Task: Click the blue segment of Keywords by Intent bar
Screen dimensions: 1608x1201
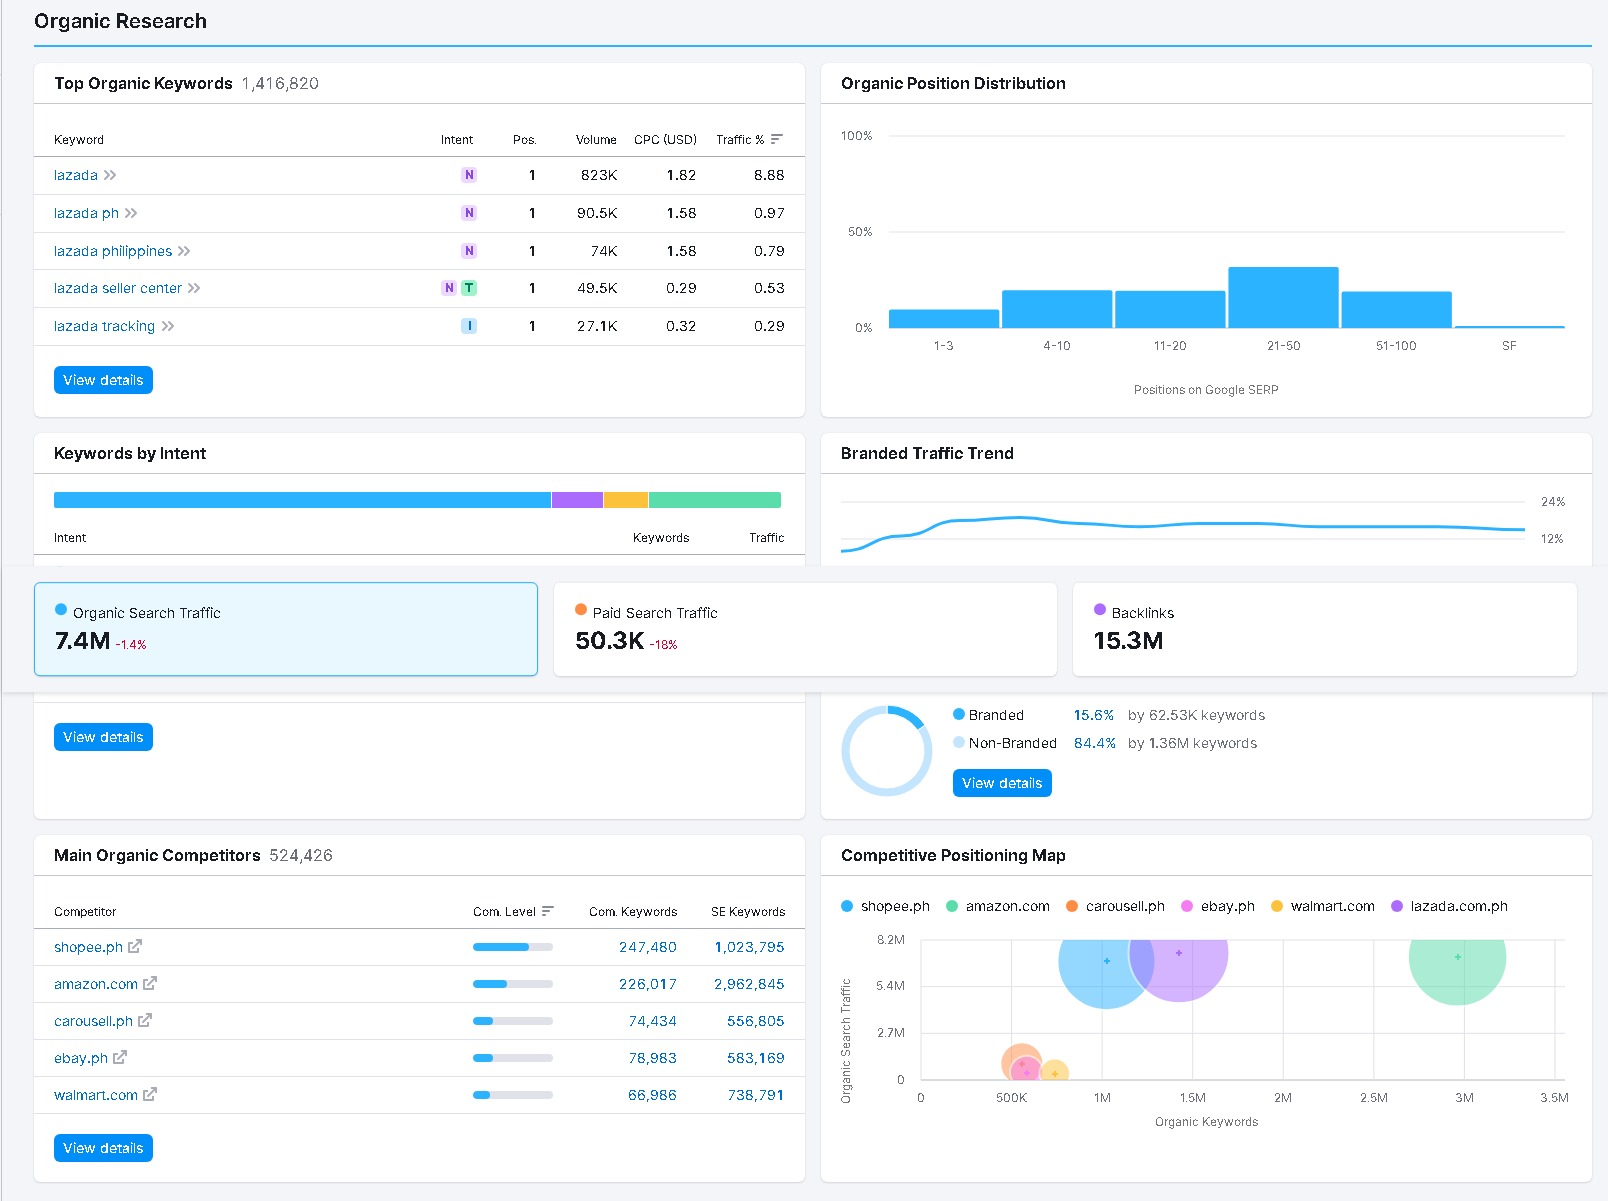Action: click(x=302, y=500)
